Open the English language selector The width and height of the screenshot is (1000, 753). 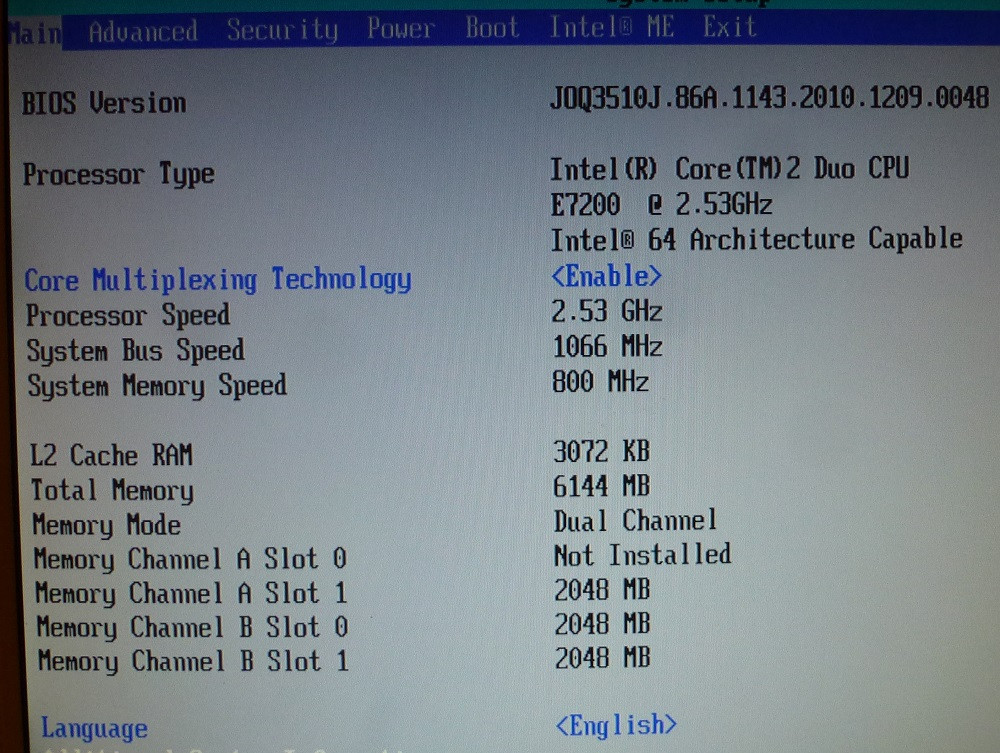[x=615, y=725]
